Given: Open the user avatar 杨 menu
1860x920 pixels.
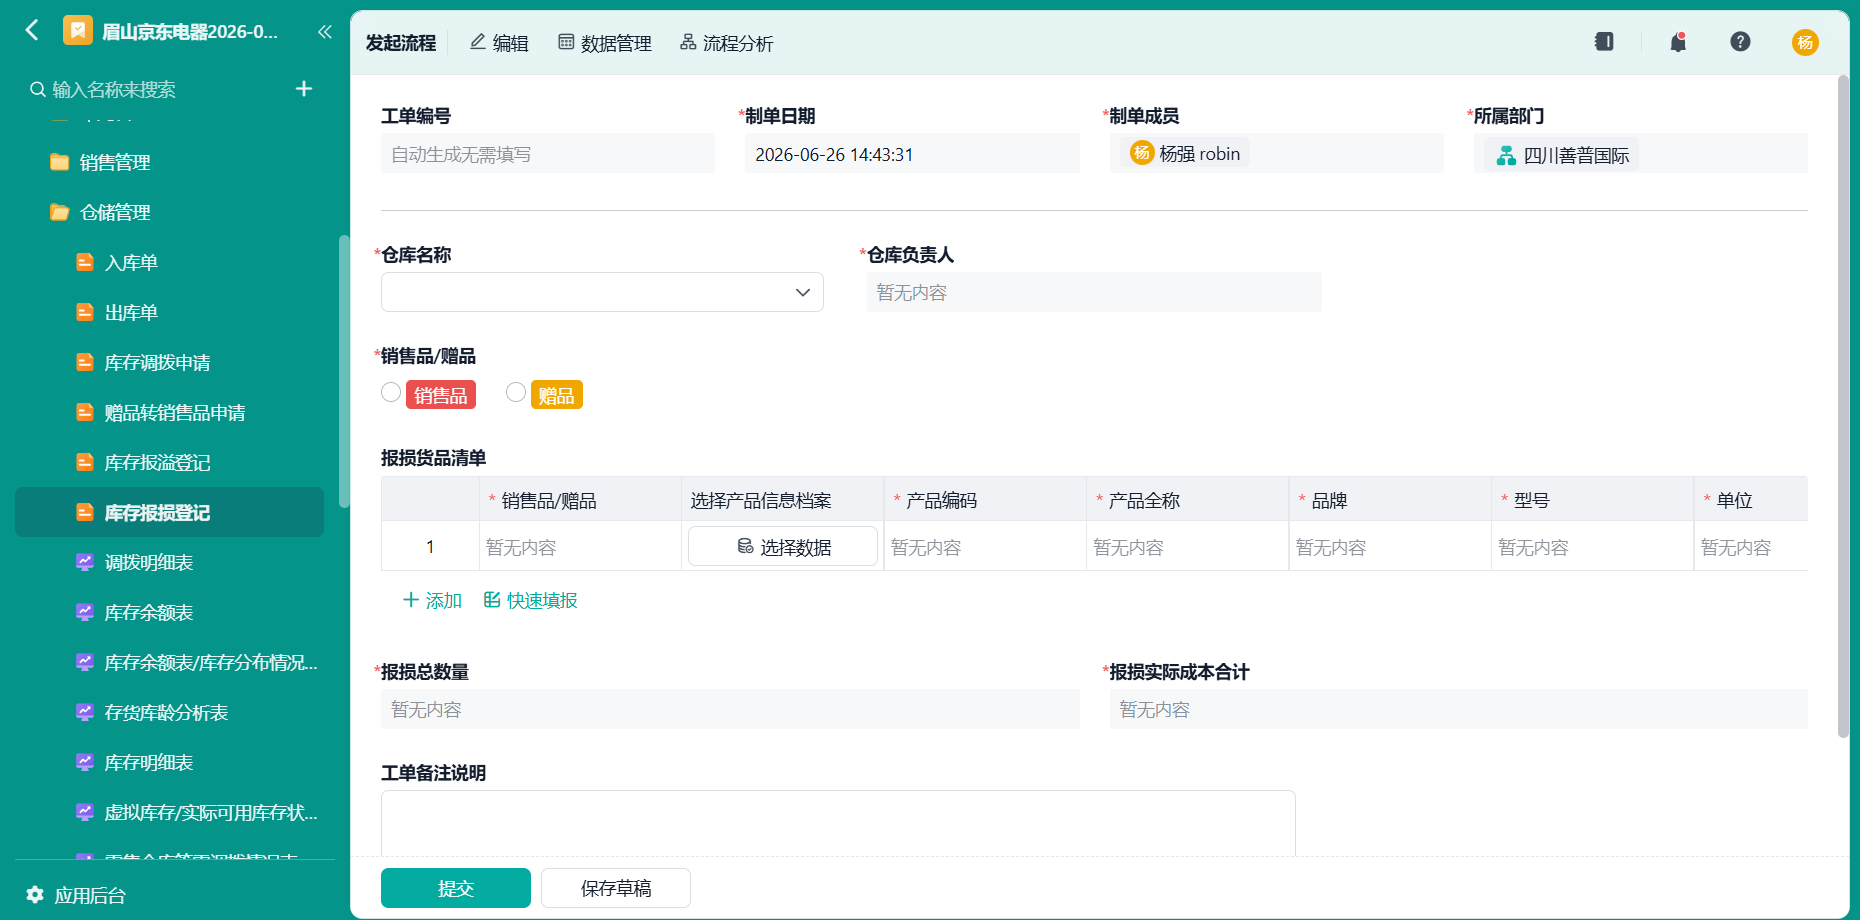Looking at the screenshot, I should click(x=1805, y=42).
